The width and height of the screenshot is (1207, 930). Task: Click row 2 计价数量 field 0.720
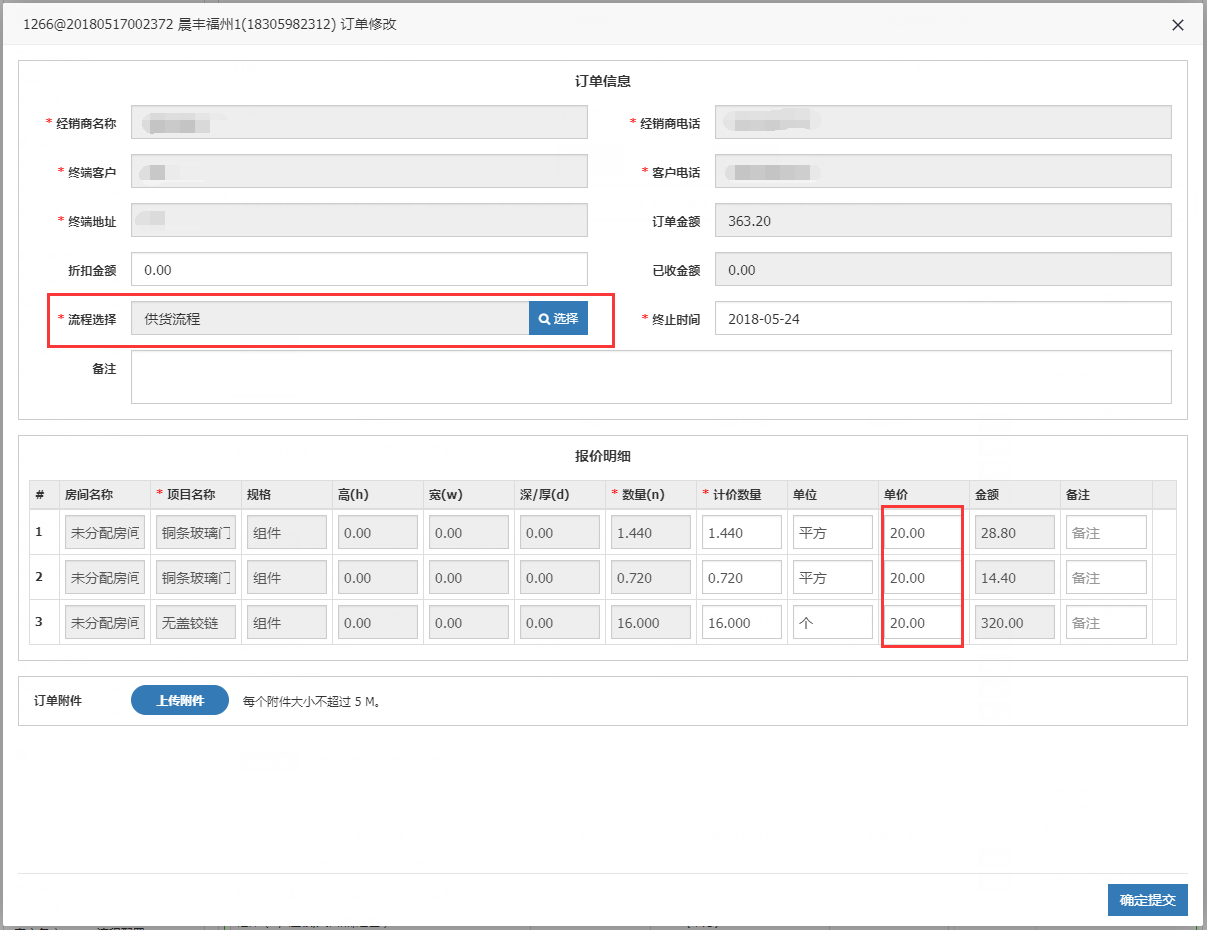[741, 578]
